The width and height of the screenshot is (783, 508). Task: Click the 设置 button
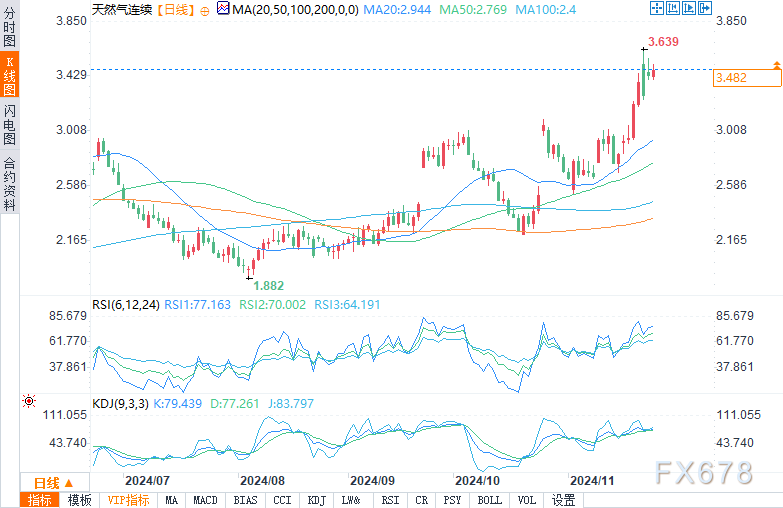[x=563, y=500]
